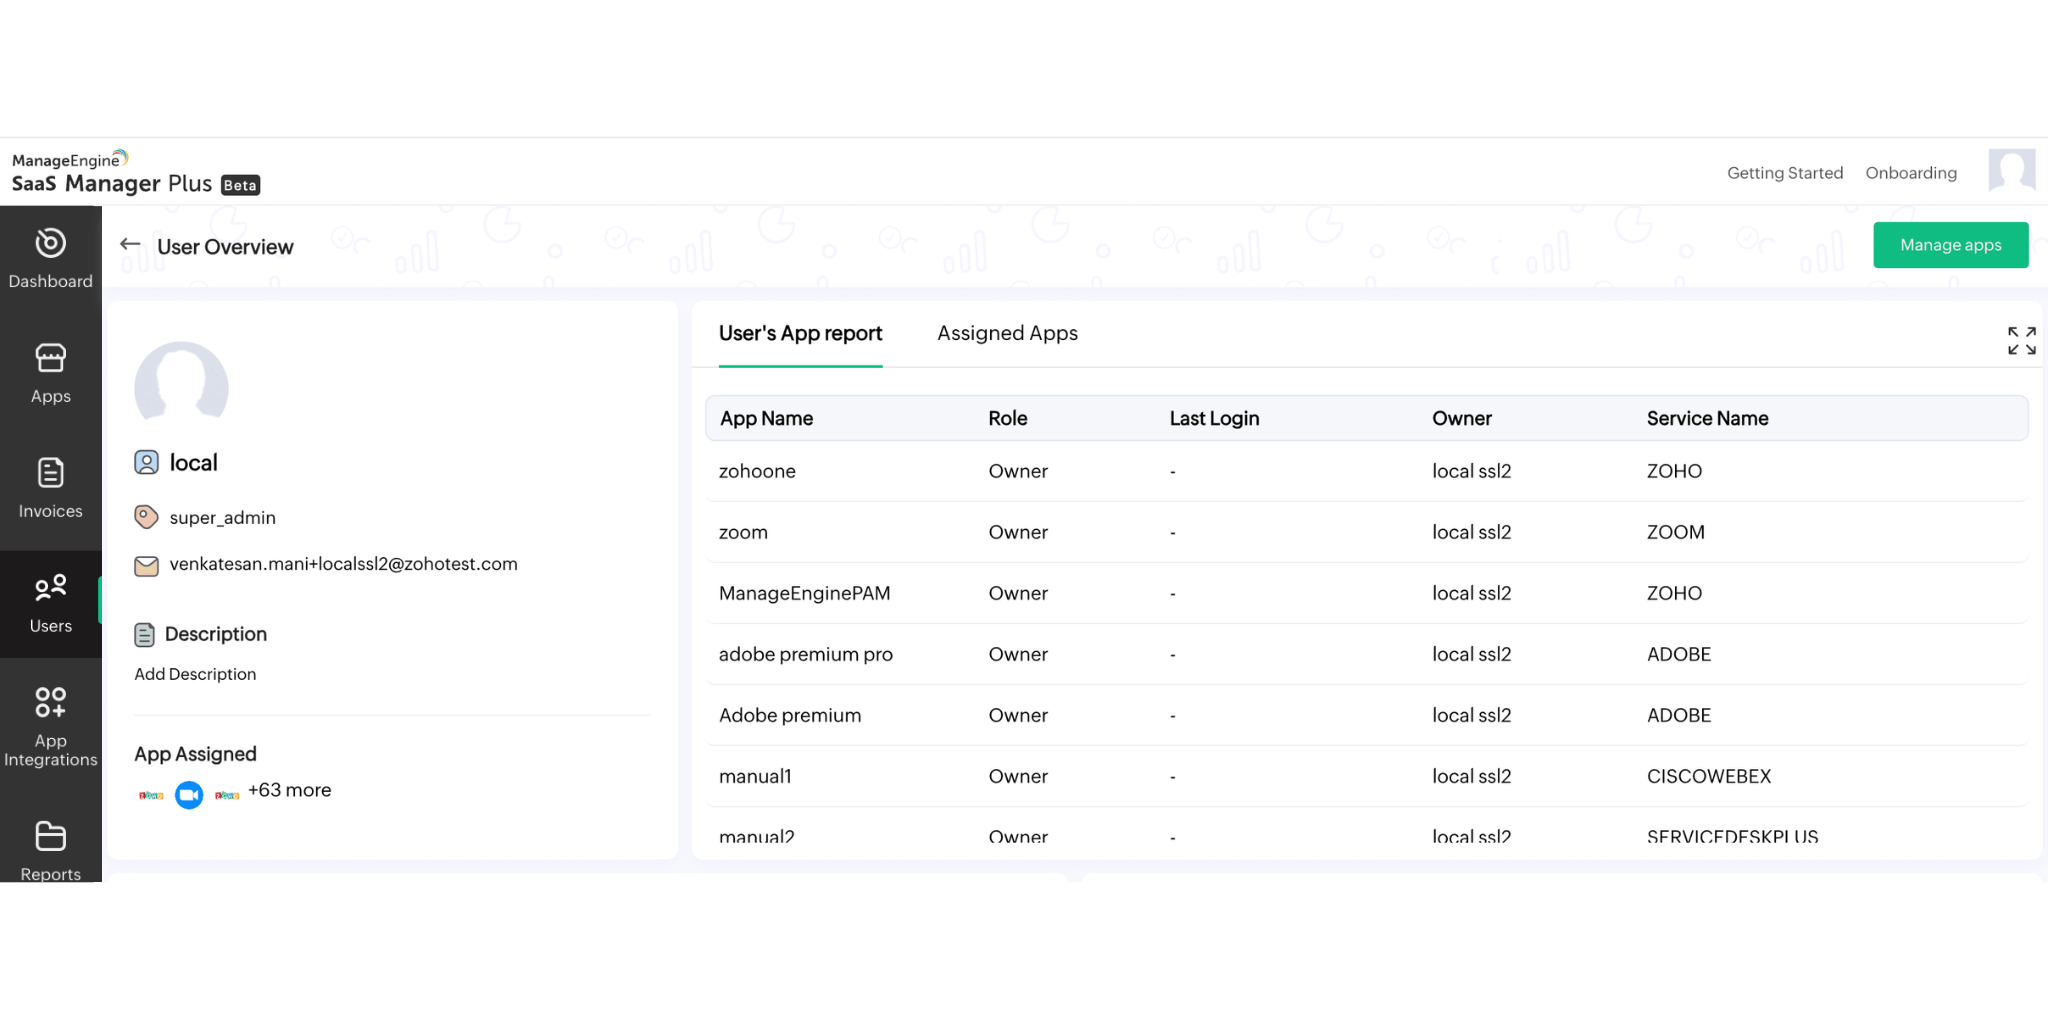This screenshot has width=2048, height=1019.
Task: Click the user icon beside 'local'
Action: tap(146, 462)
